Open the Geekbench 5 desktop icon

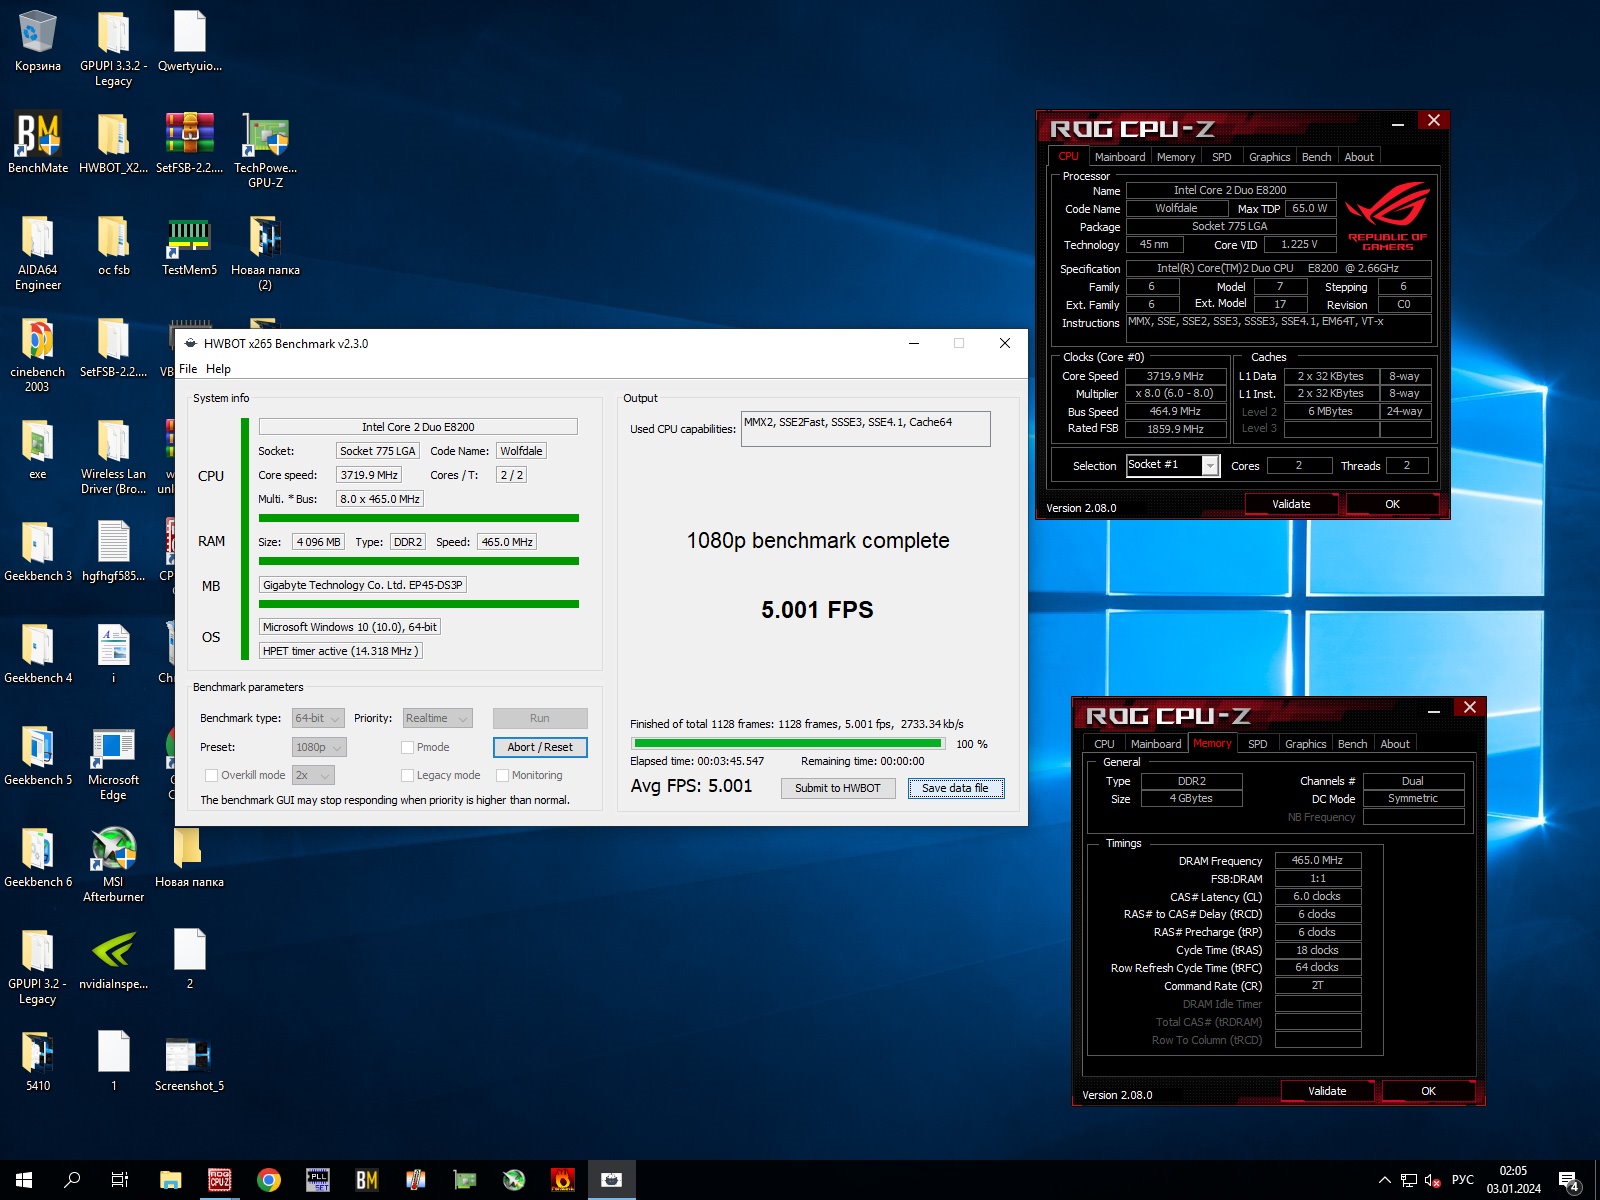click(38, 755)
